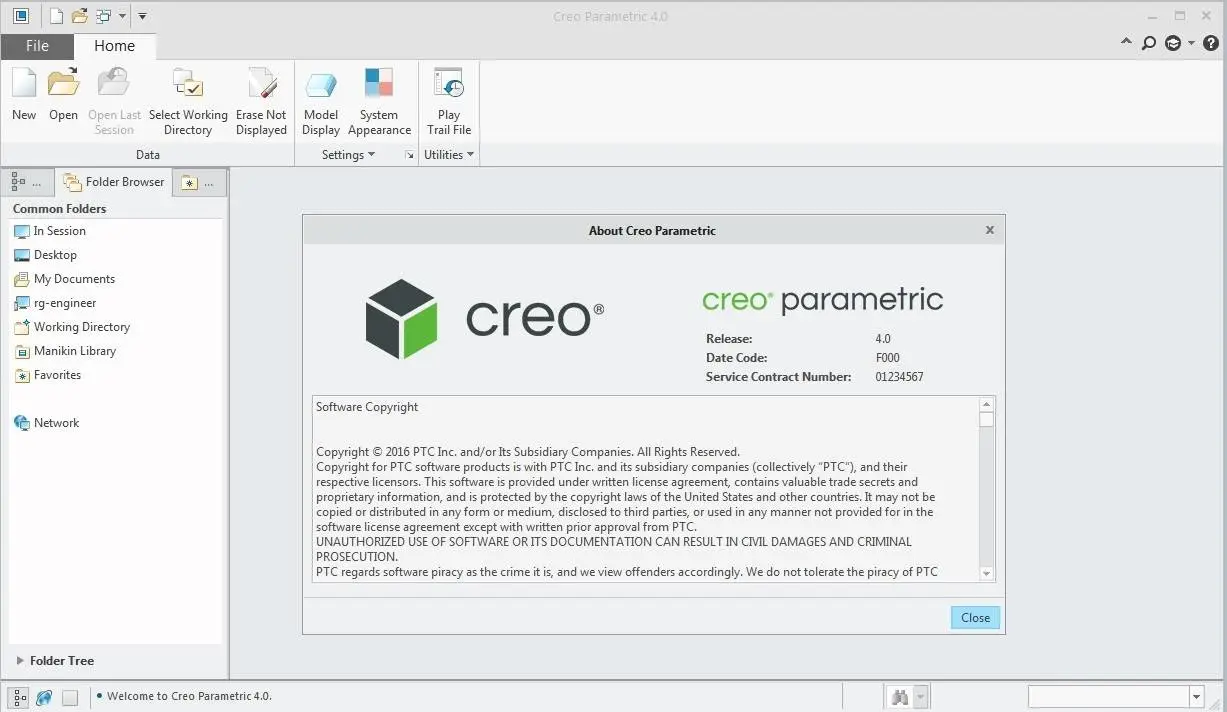Image resolution: width=1227 pixels, height=712 pixels.
Task: Switch to the Model Tree navigator tab
Action: pyautogui.click(x=27, y=182)
